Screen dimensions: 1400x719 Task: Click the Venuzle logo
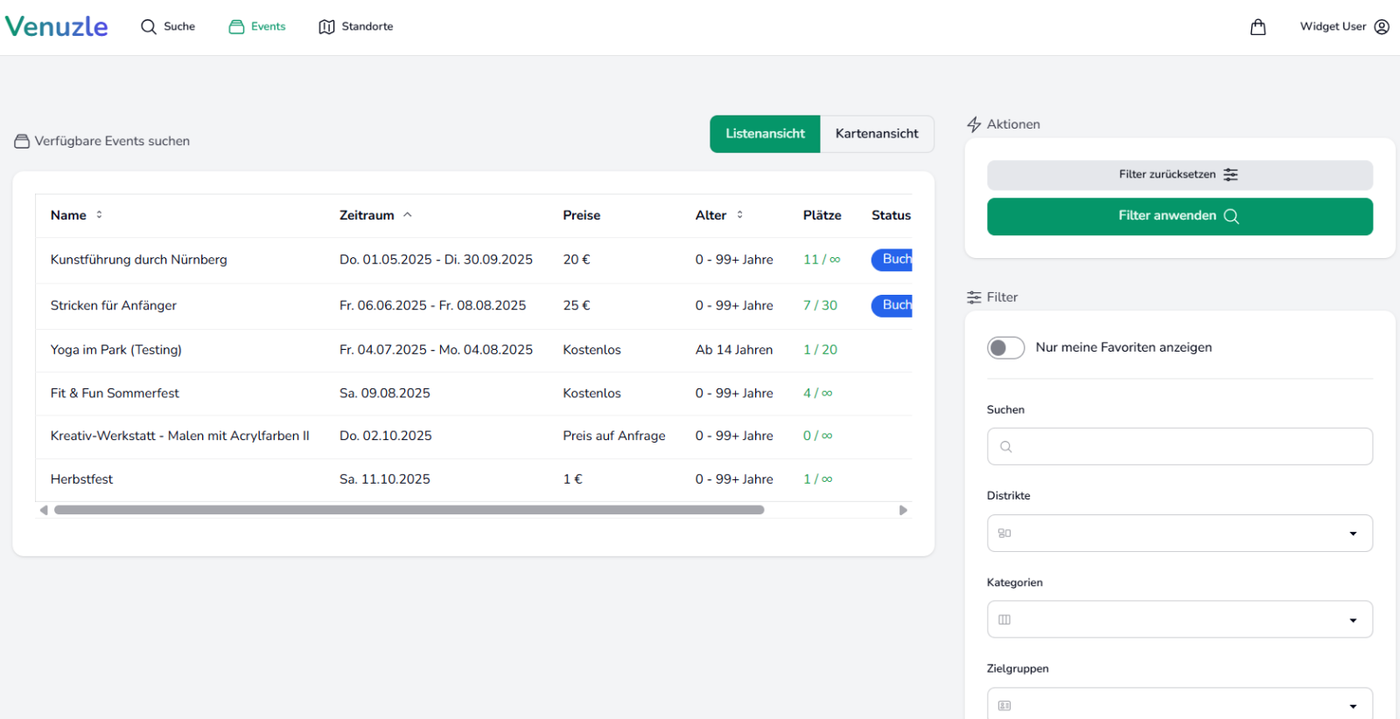pyautogui.click(x=56, y=27)
